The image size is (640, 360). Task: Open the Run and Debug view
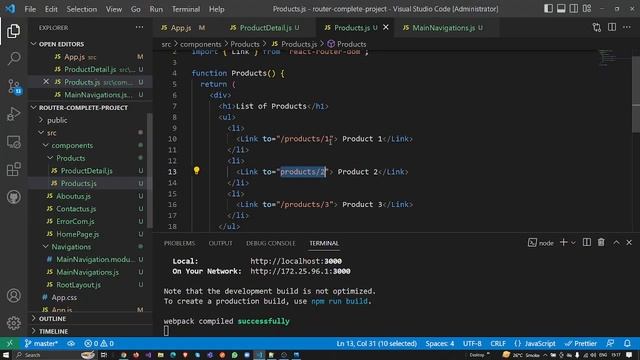tap(13, 114)
